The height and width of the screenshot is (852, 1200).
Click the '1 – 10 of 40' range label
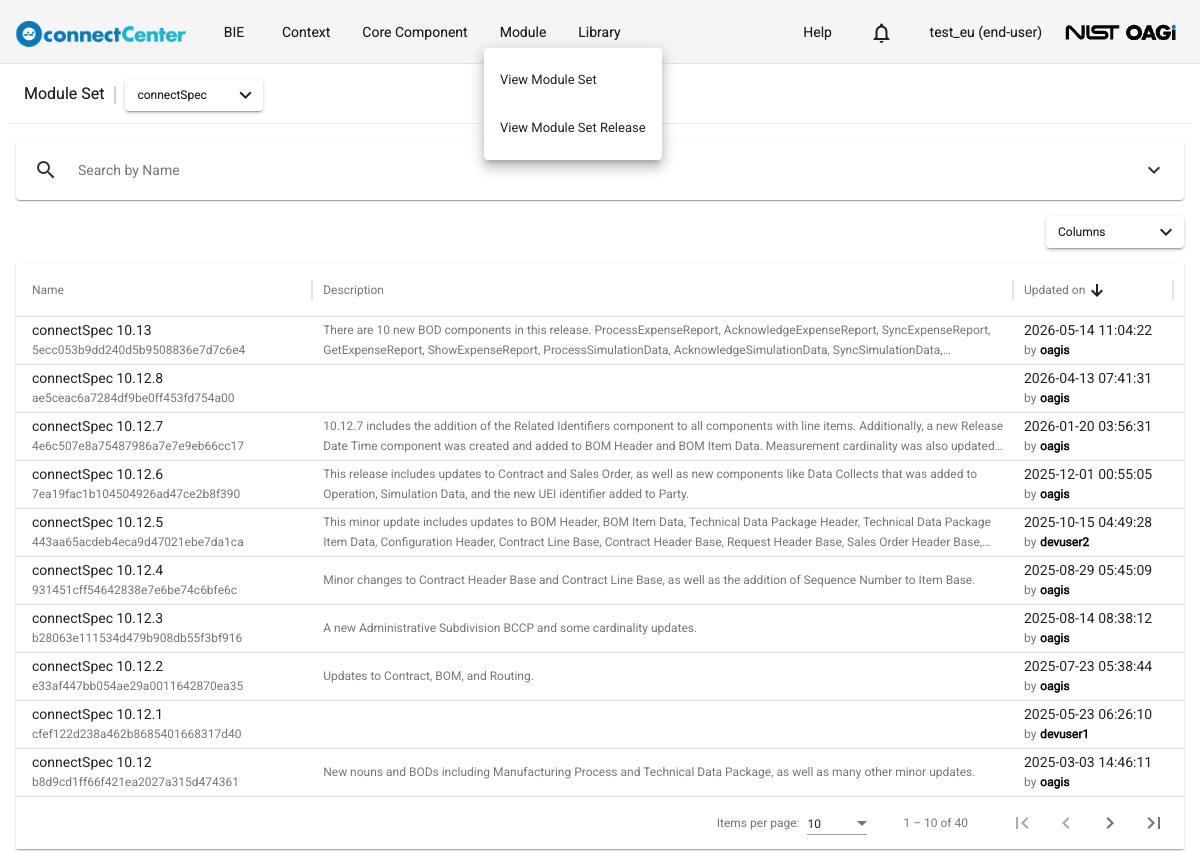[x=935, y=823]
